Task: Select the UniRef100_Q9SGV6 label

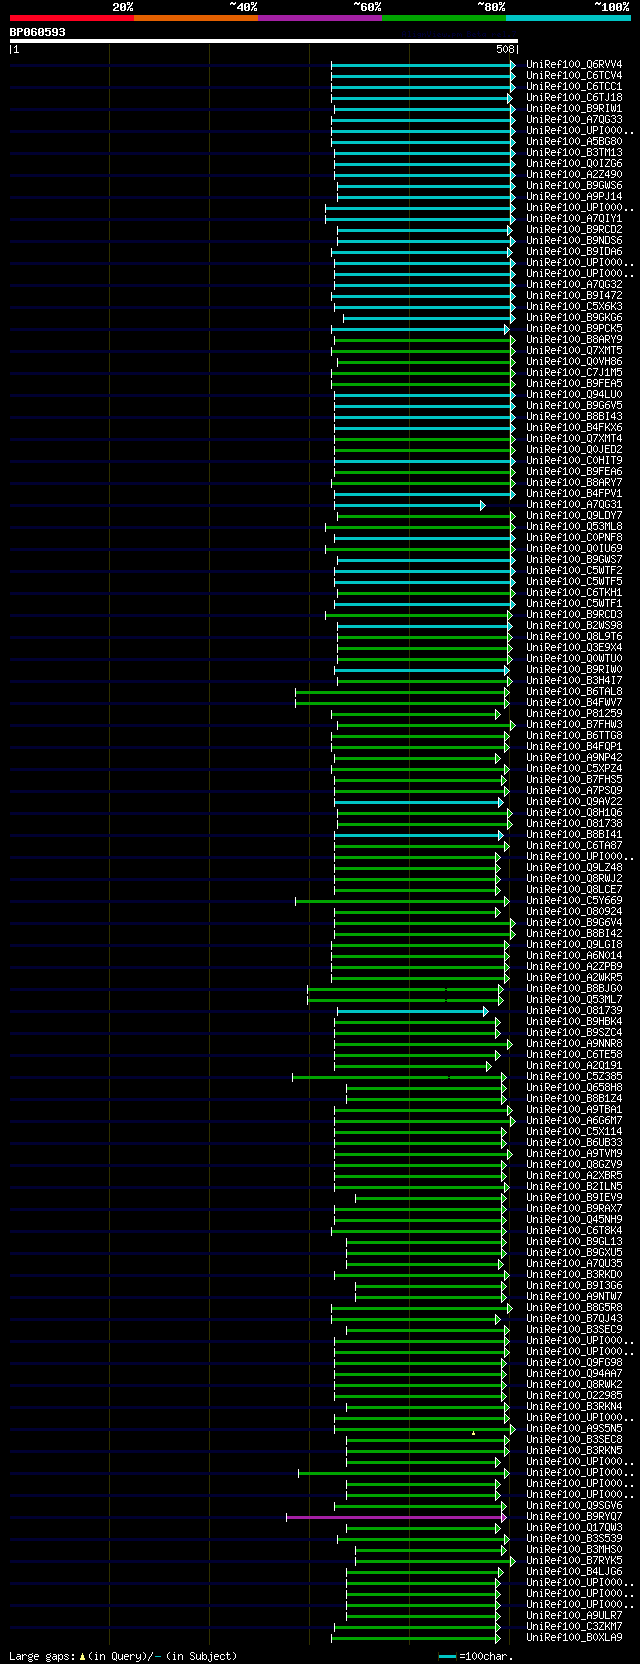Action: point(574,1506)
